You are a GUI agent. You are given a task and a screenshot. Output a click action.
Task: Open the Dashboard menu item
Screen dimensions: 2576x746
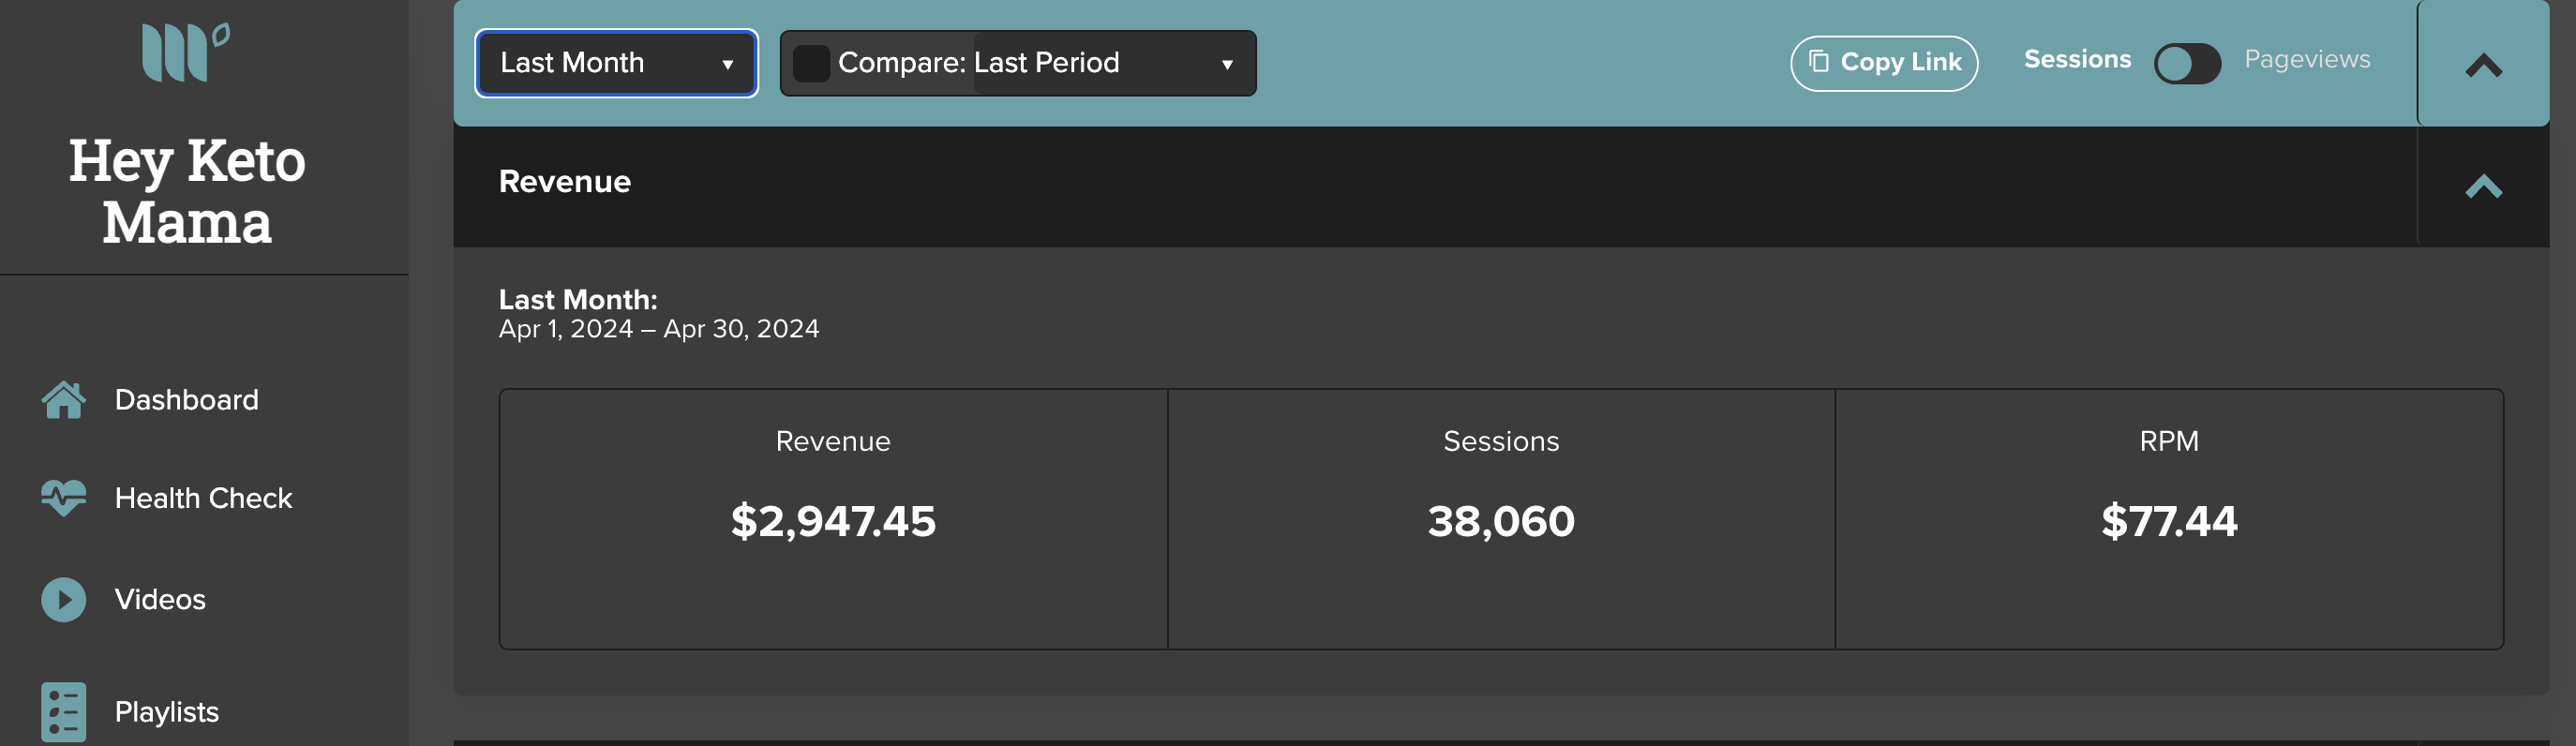[186, 400]
